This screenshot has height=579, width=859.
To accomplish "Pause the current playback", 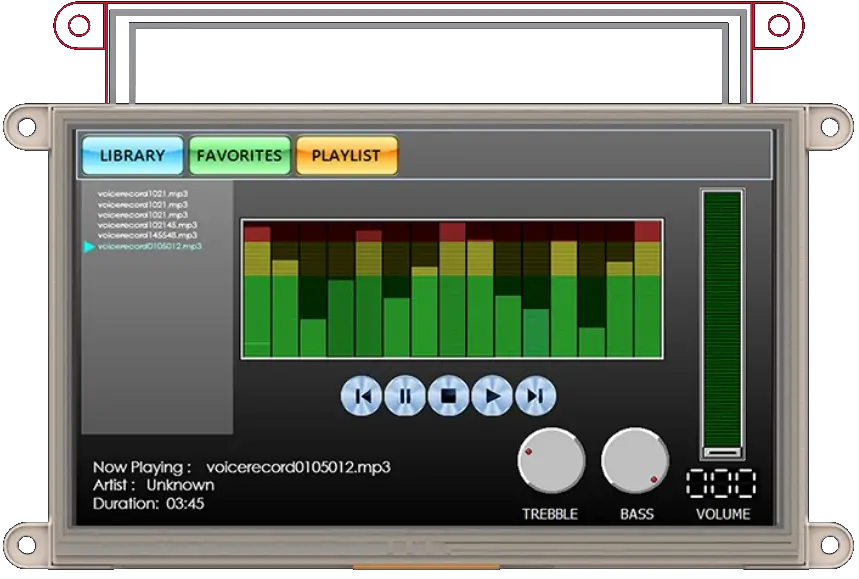I will click(x=405, y=395).
